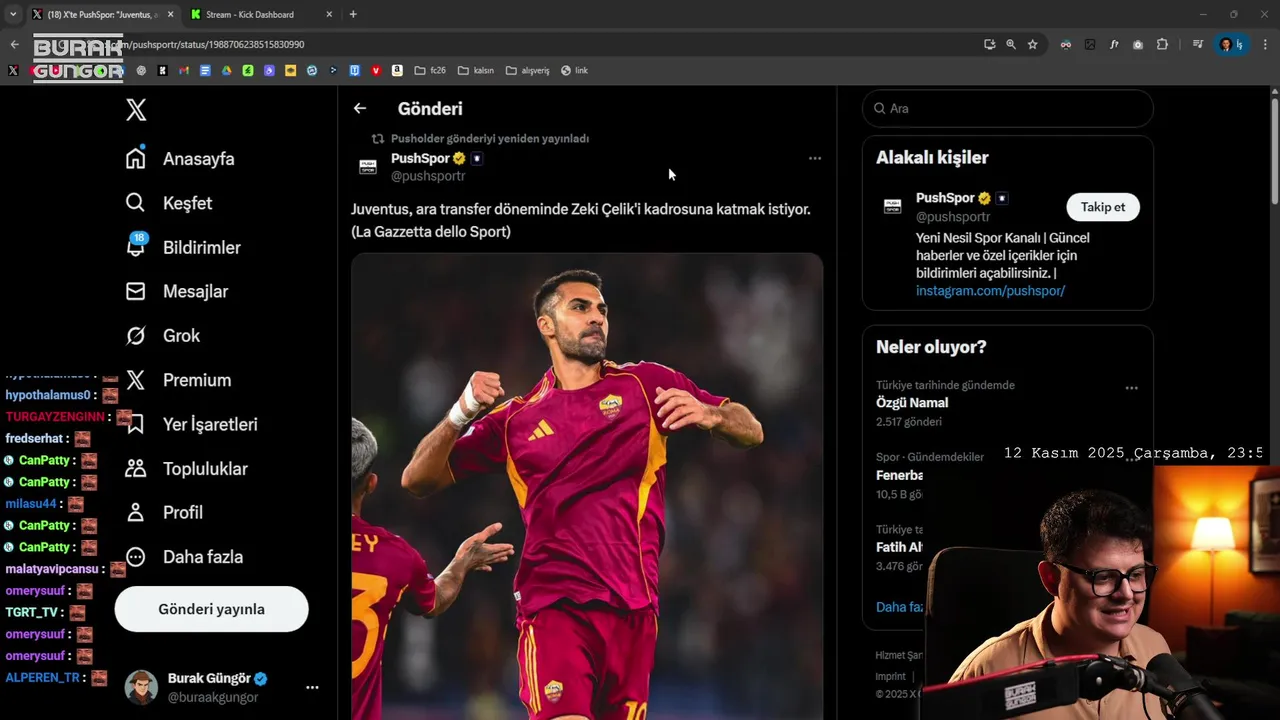This screenshot has width=1280, height=720.
Task: Open the fc26 bookmarks folder
Action: (x=430, y=70)
